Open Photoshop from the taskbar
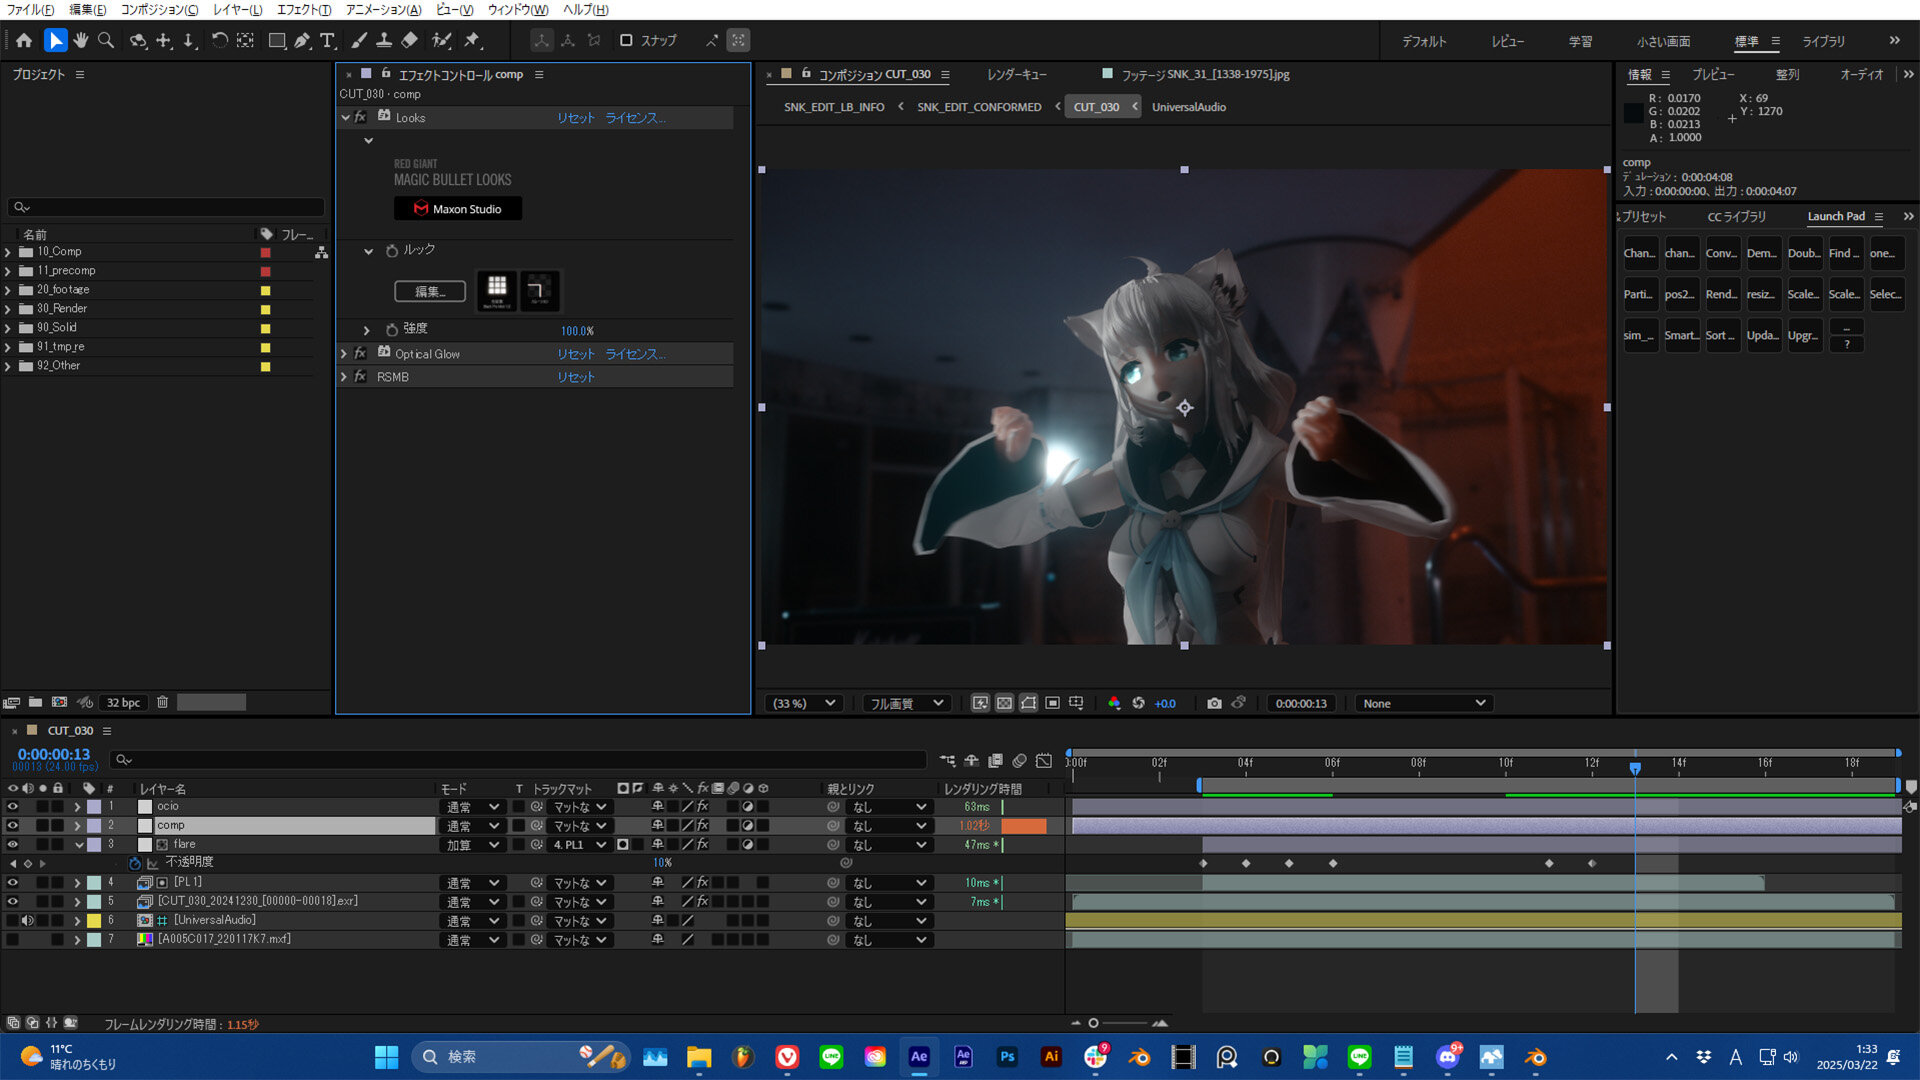The width and height of the screenshot is (1920, 1080). tap(1007, 1057)
